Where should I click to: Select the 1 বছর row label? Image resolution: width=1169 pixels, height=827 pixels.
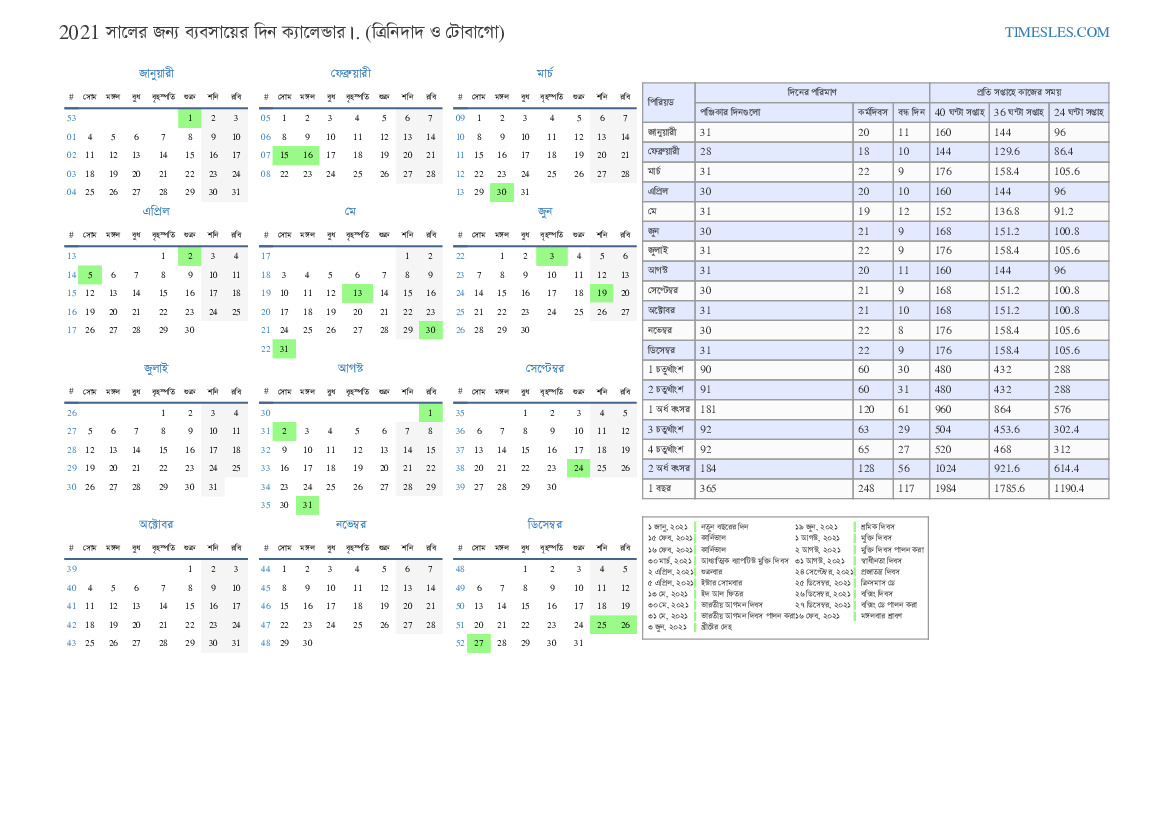click(668, 489)
